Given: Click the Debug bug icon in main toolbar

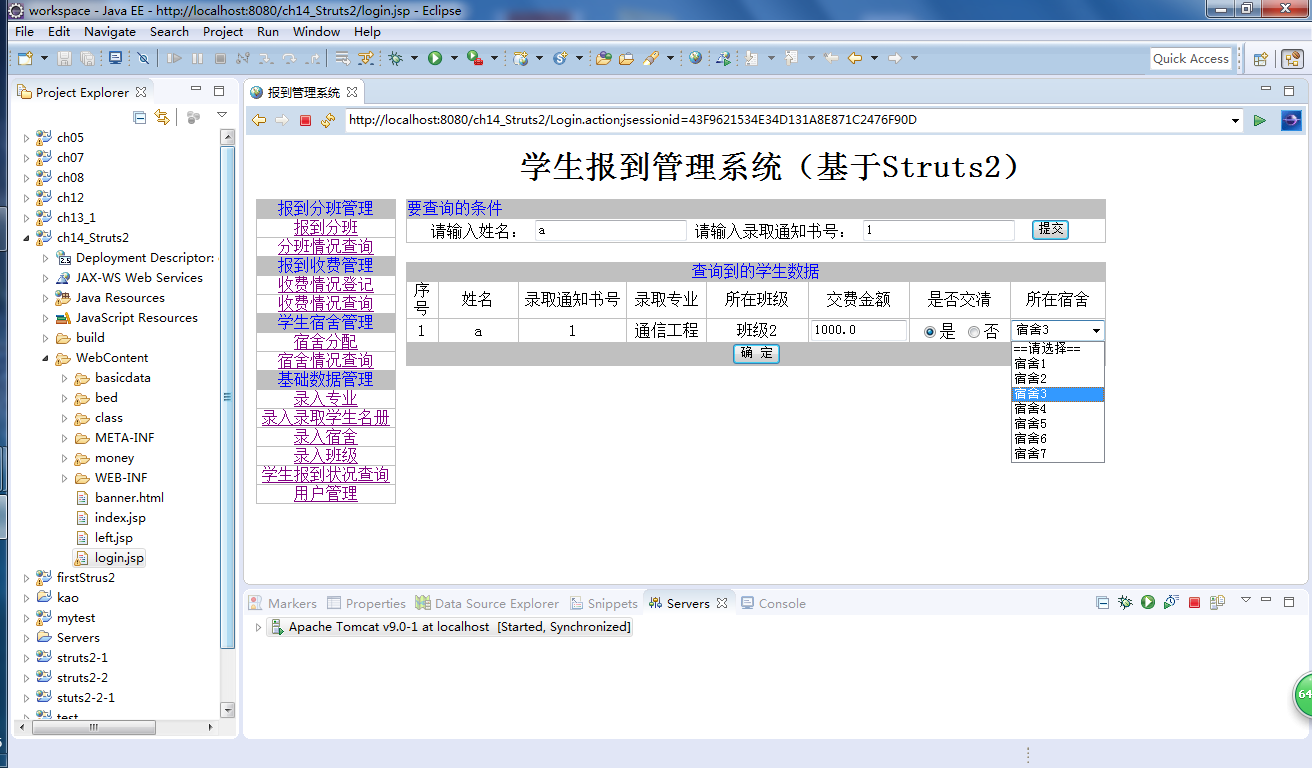Looking at the screenshot, I should point(395,58).
